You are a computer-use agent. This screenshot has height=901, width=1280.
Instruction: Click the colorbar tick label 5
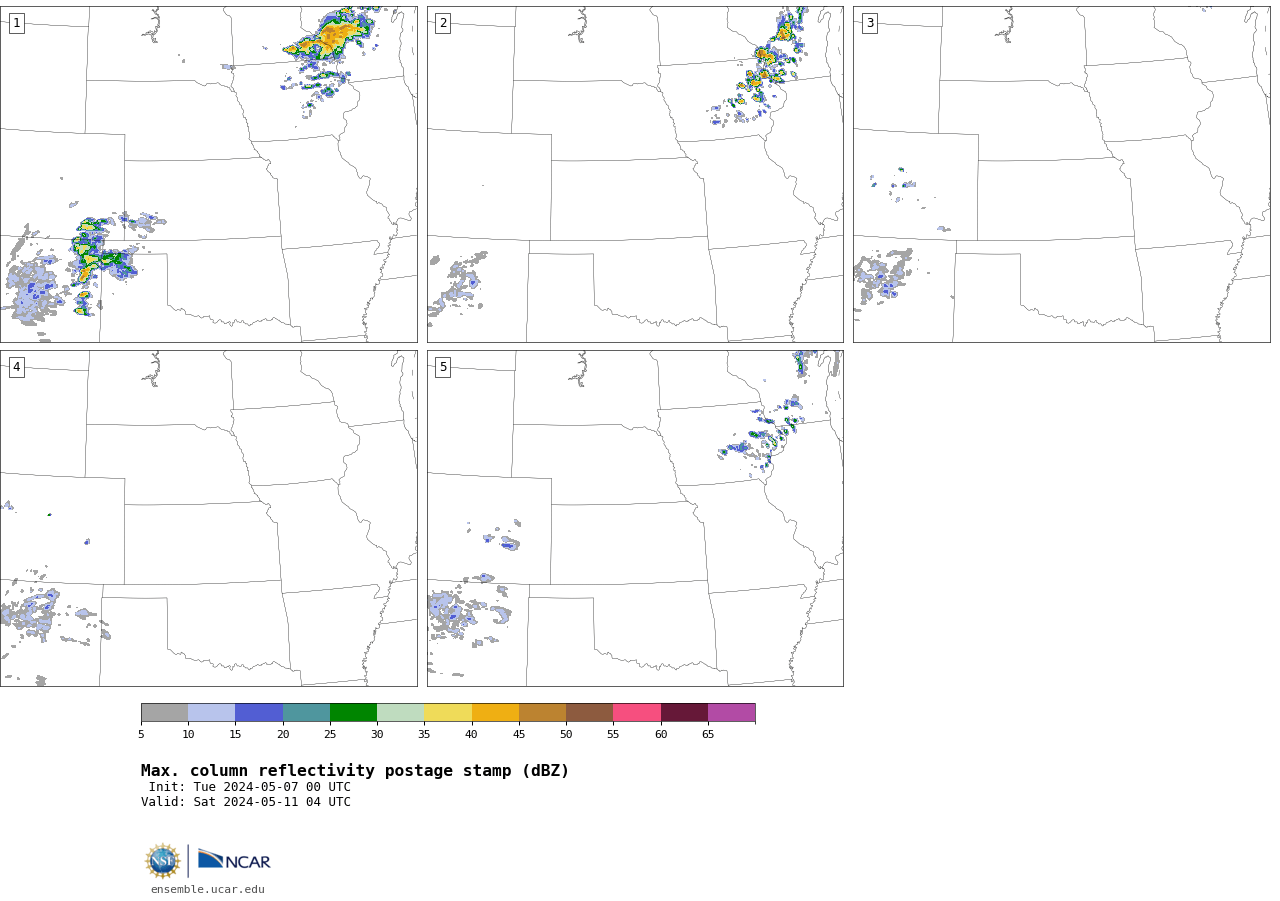tap(141, 735)
